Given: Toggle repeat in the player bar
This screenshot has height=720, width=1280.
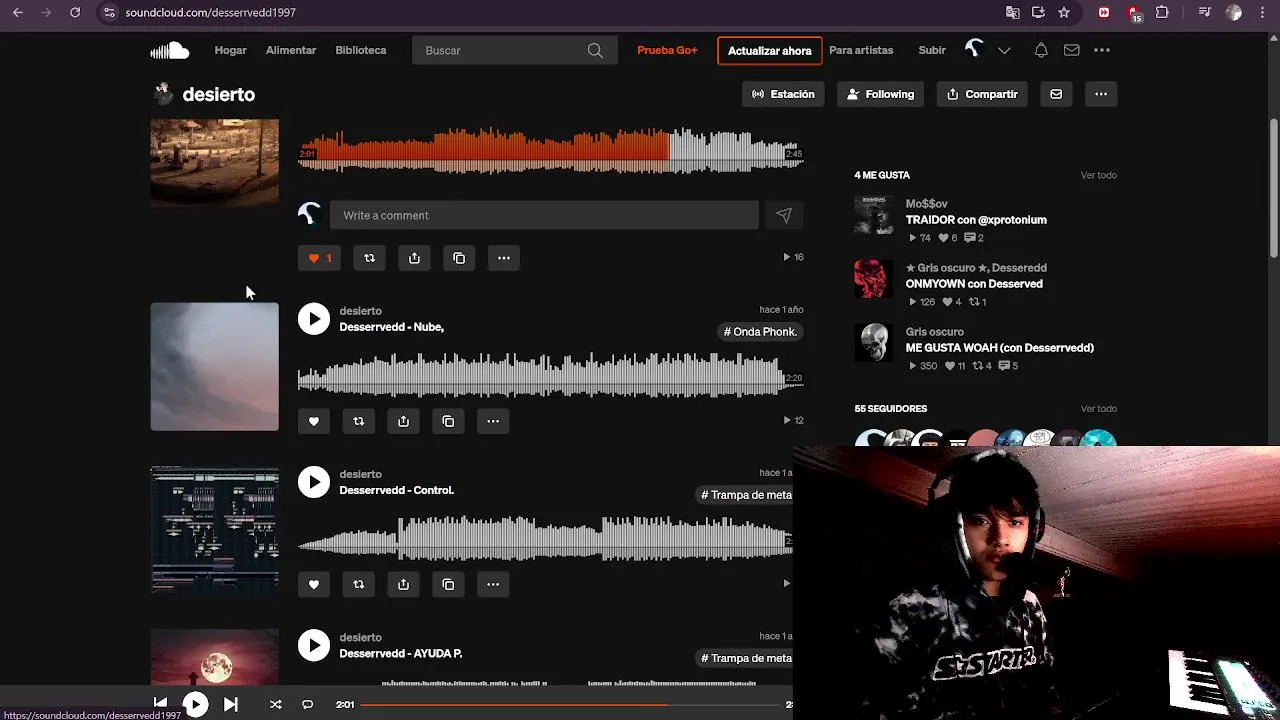Looking at the screenshot, I should tap(307, 704).
